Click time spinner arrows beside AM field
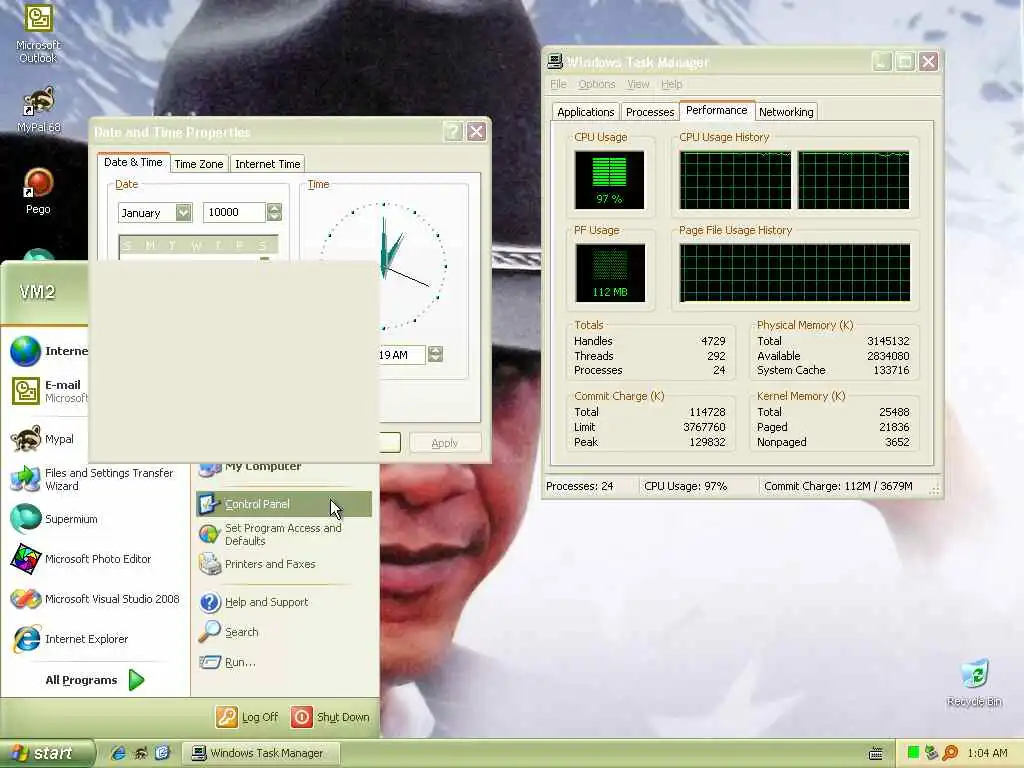This screenshot has height=768, width=1024. tap(435, 354)
